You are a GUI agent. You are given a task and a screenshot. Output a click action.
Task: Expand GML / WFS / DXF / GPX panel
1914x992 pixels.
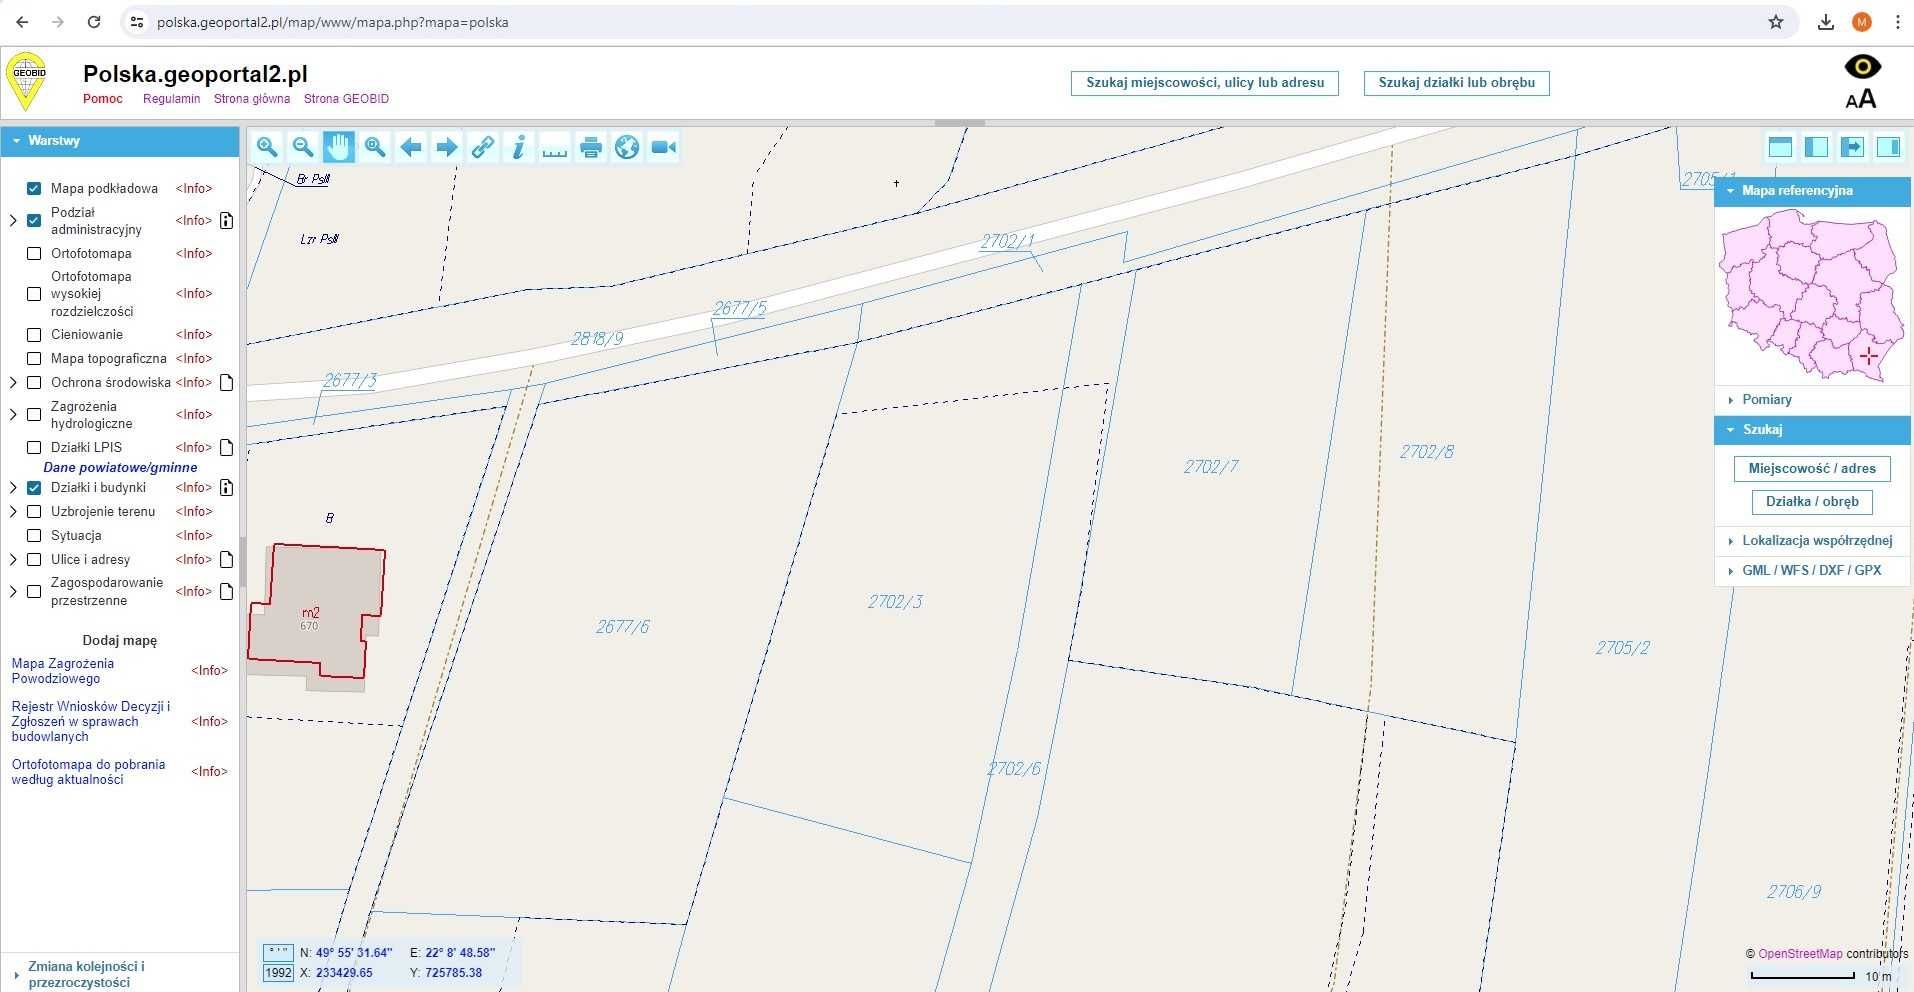click(x=1812, y=571)
